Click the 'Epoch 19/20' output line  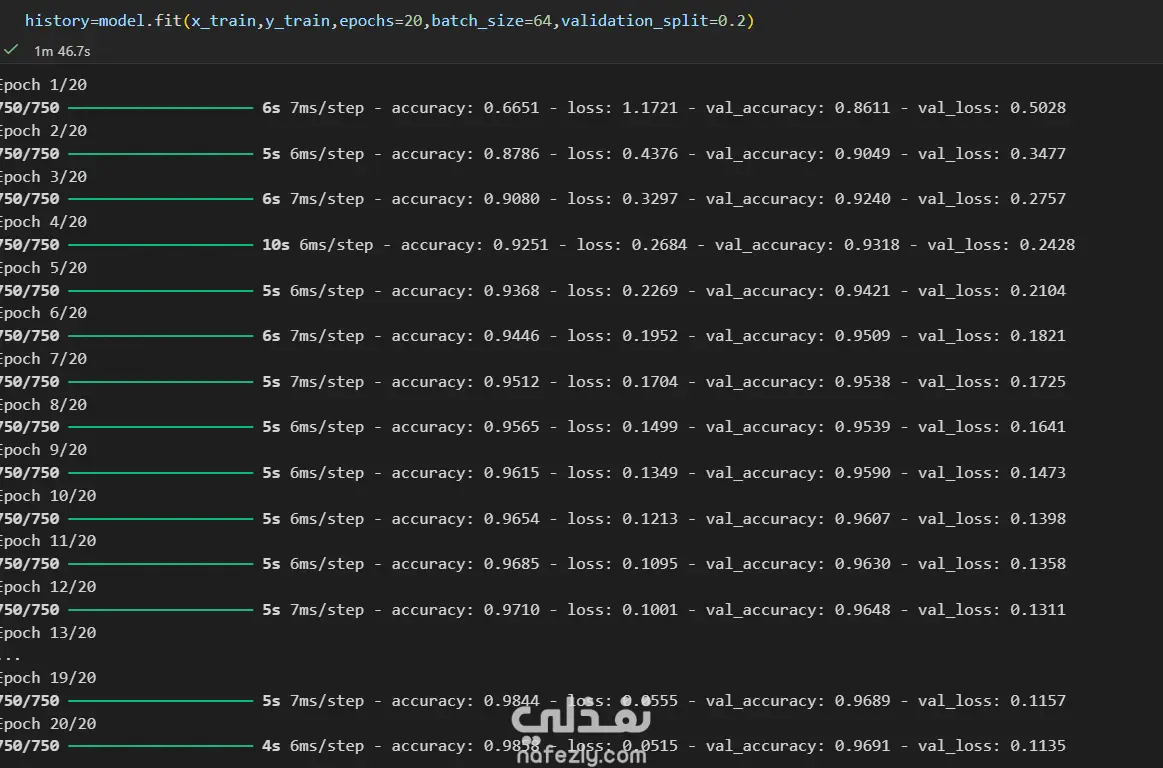pyautogui.click(x=48, y=678)
